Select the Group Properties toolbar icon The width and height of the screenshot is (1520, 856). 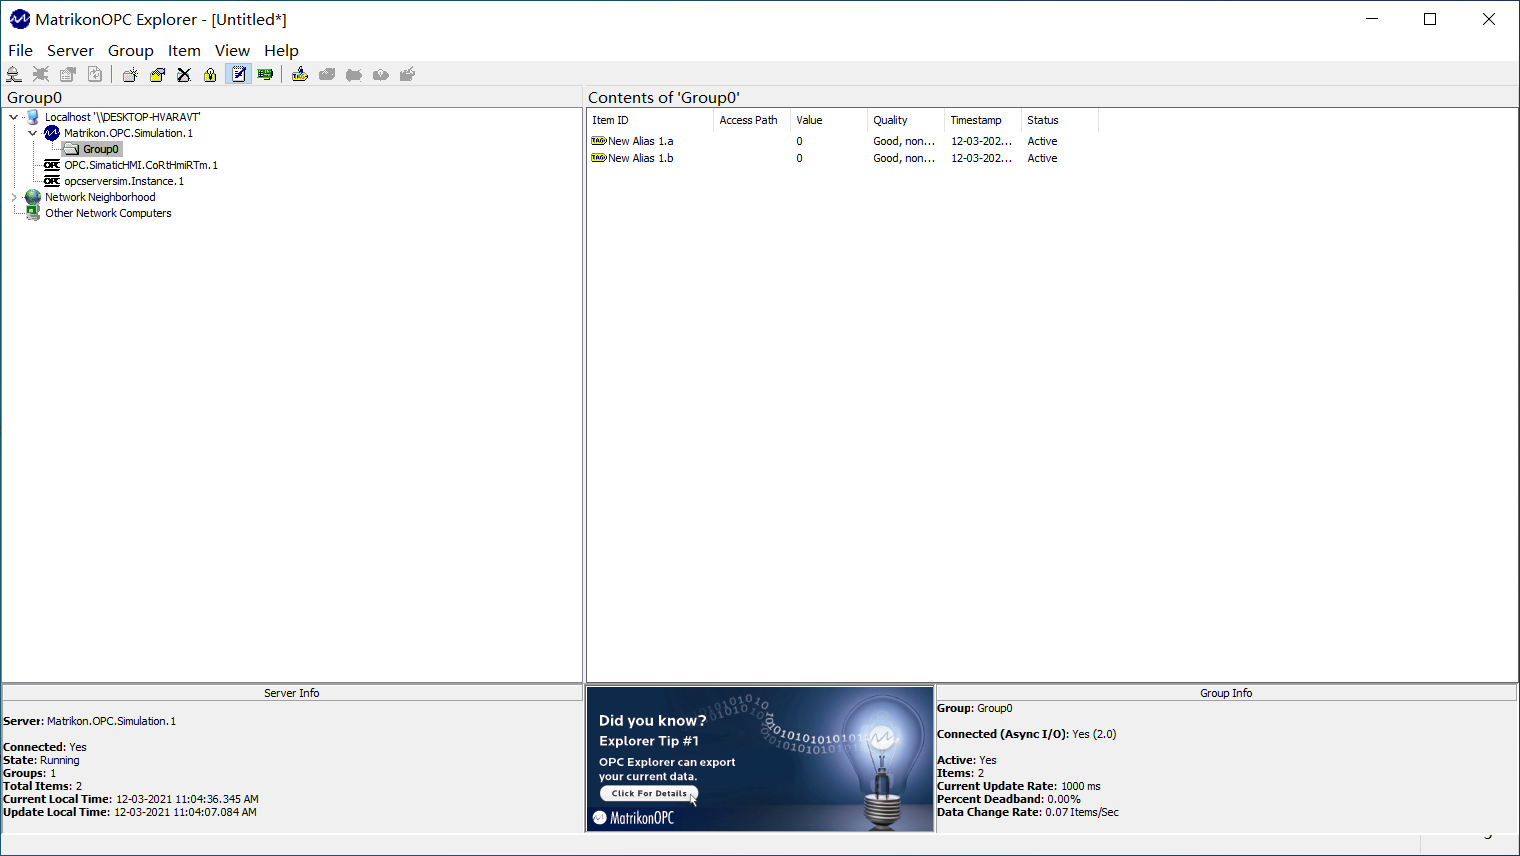pos(210,74)
